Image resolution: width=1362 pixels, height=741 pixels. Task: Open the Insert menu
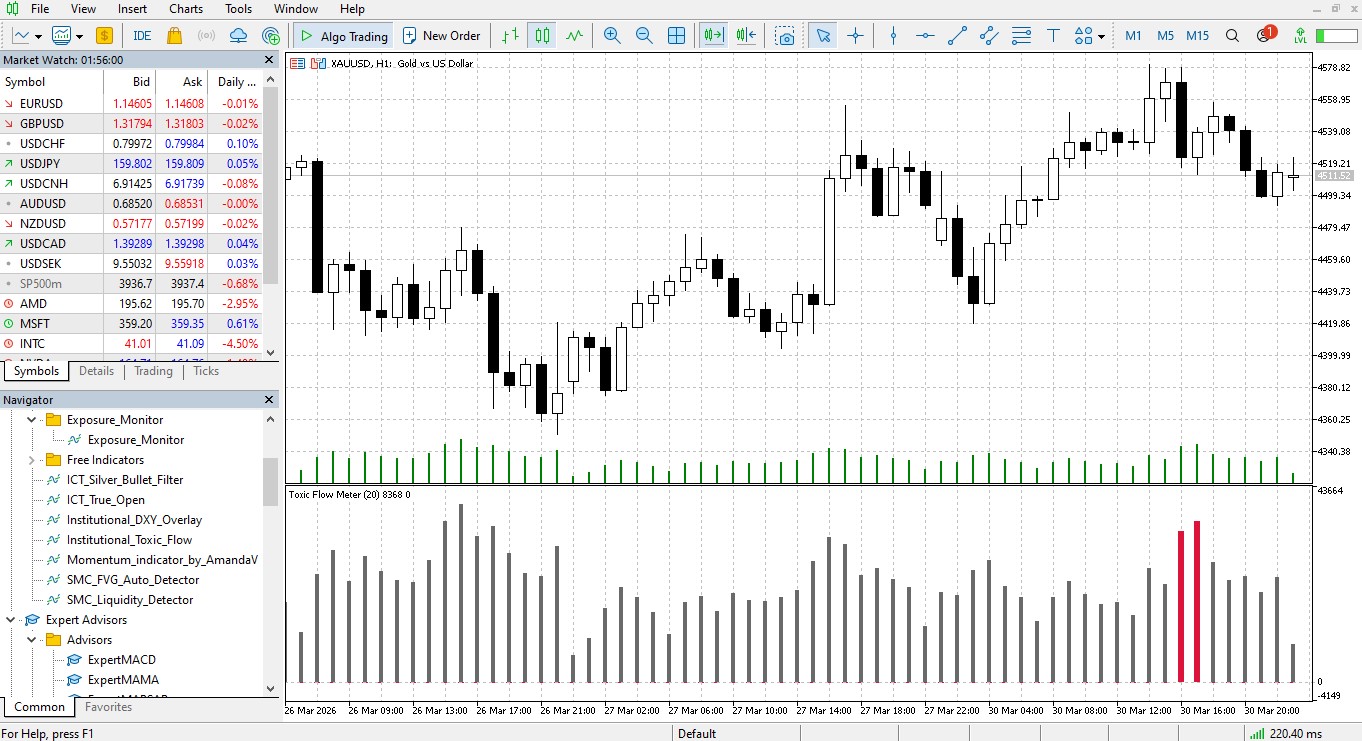click(x=132, y=9)
